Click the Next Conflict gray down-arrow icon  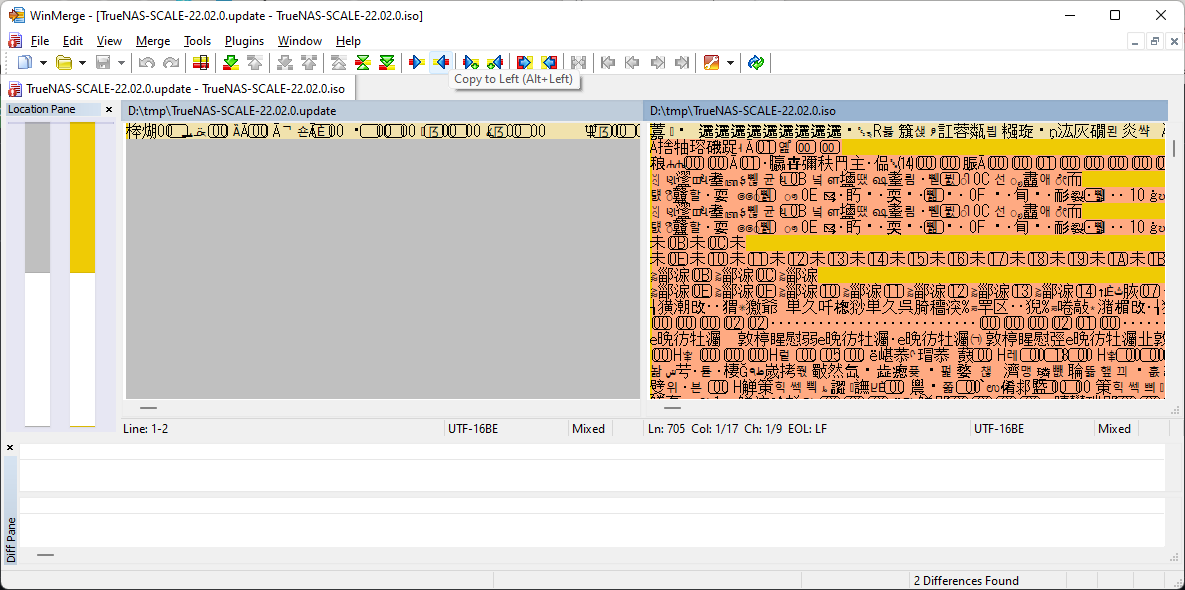pyautogui.click(x=285, y=63)
